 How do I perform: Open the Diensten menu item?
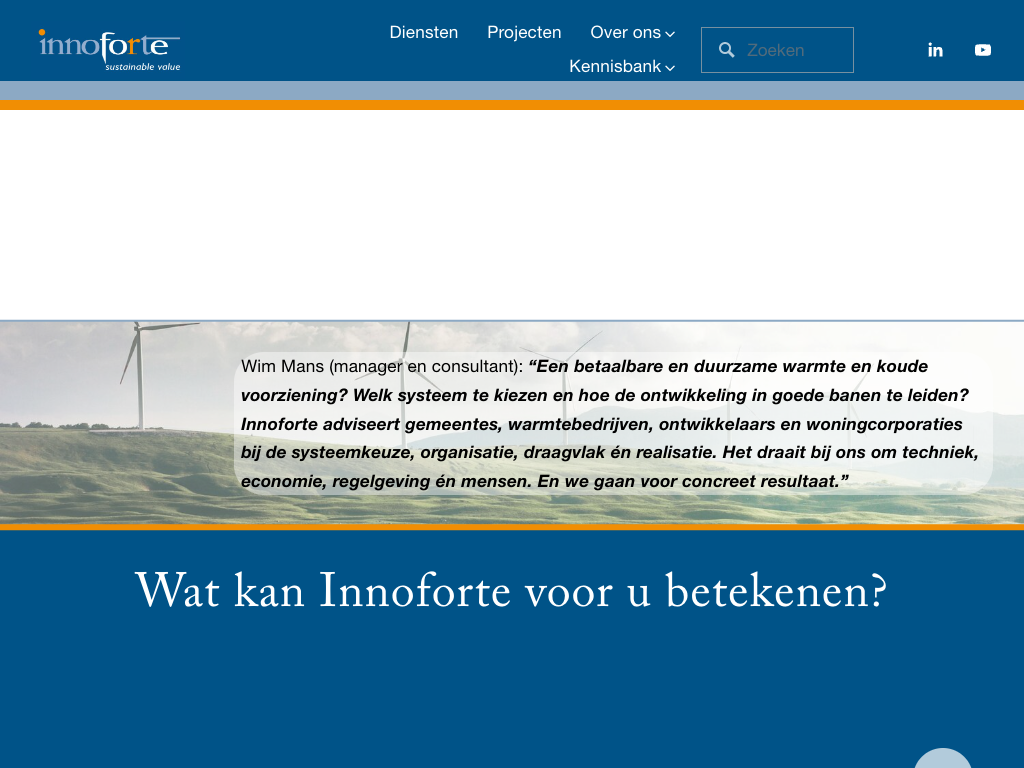[424, 32]
